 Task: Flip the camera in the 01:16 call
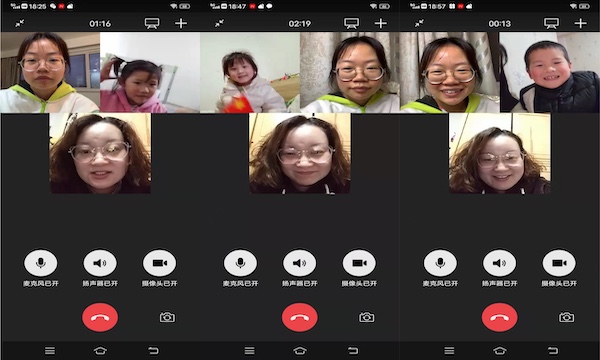click(167, 317)
